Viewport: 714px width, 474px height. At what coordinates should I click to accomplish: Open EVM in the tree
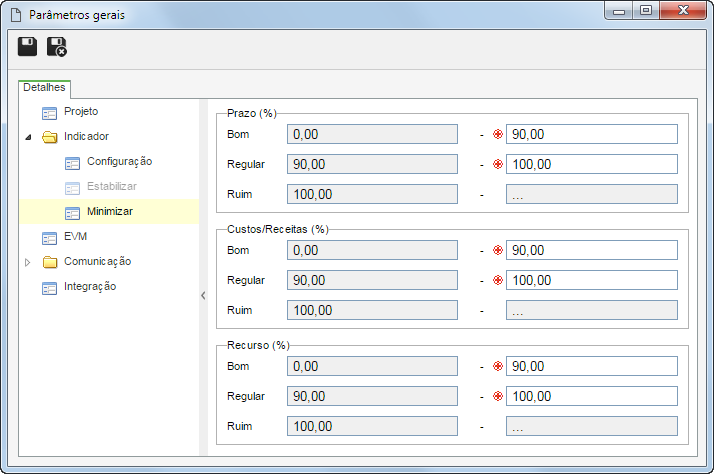76,237
